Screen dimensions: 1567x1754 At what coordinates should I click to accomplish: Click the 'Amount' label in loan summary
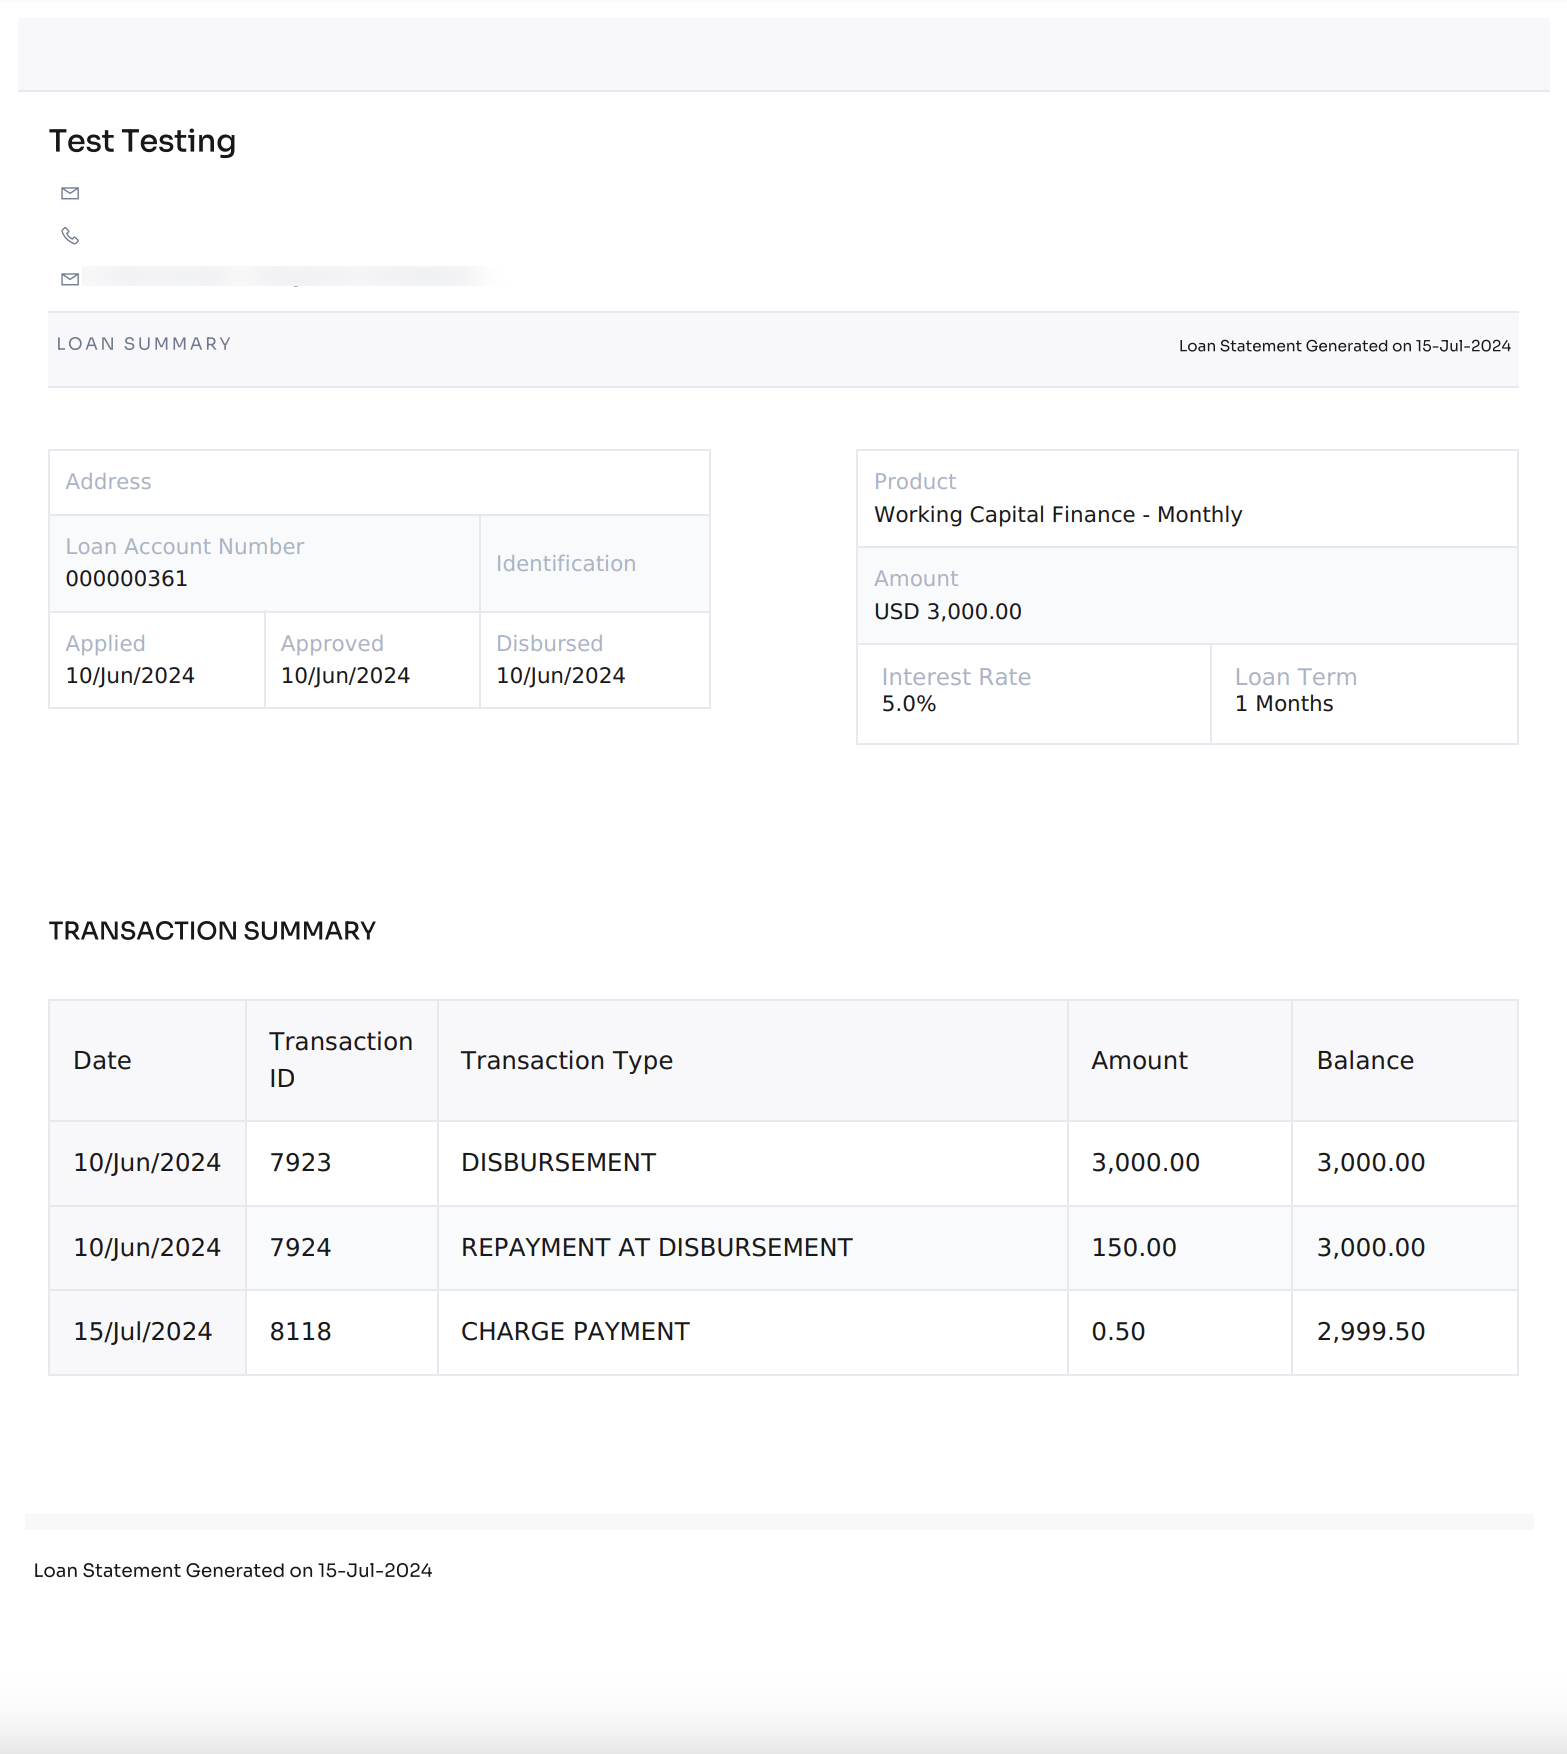point(916,579)
